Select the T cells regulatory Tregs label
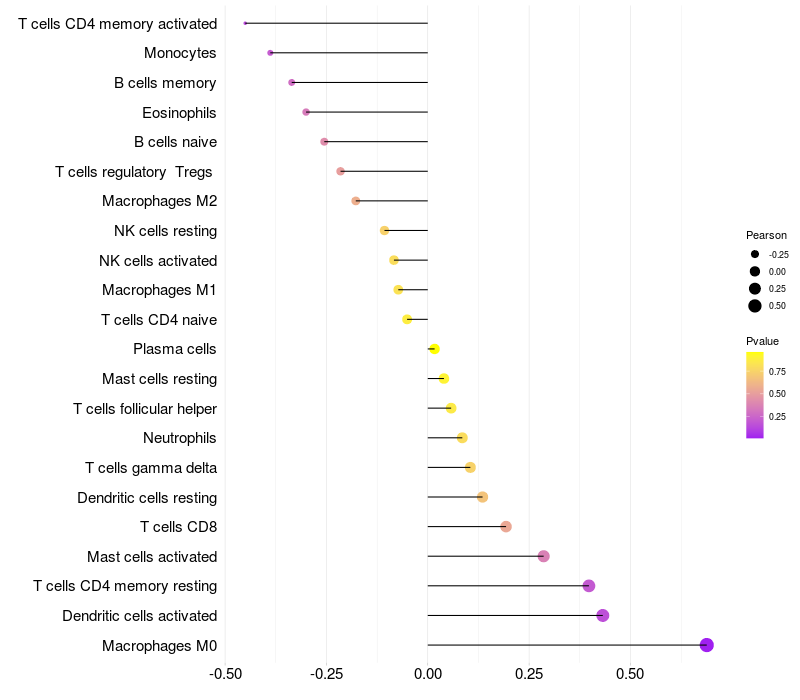This screenshot has height=700, width=800. (x=134, y=172)
